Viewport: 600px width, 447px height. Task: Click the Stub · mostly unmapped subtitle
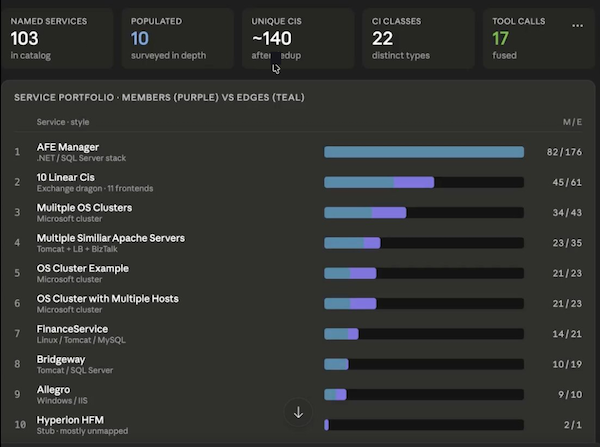click(x=82, y=431)
